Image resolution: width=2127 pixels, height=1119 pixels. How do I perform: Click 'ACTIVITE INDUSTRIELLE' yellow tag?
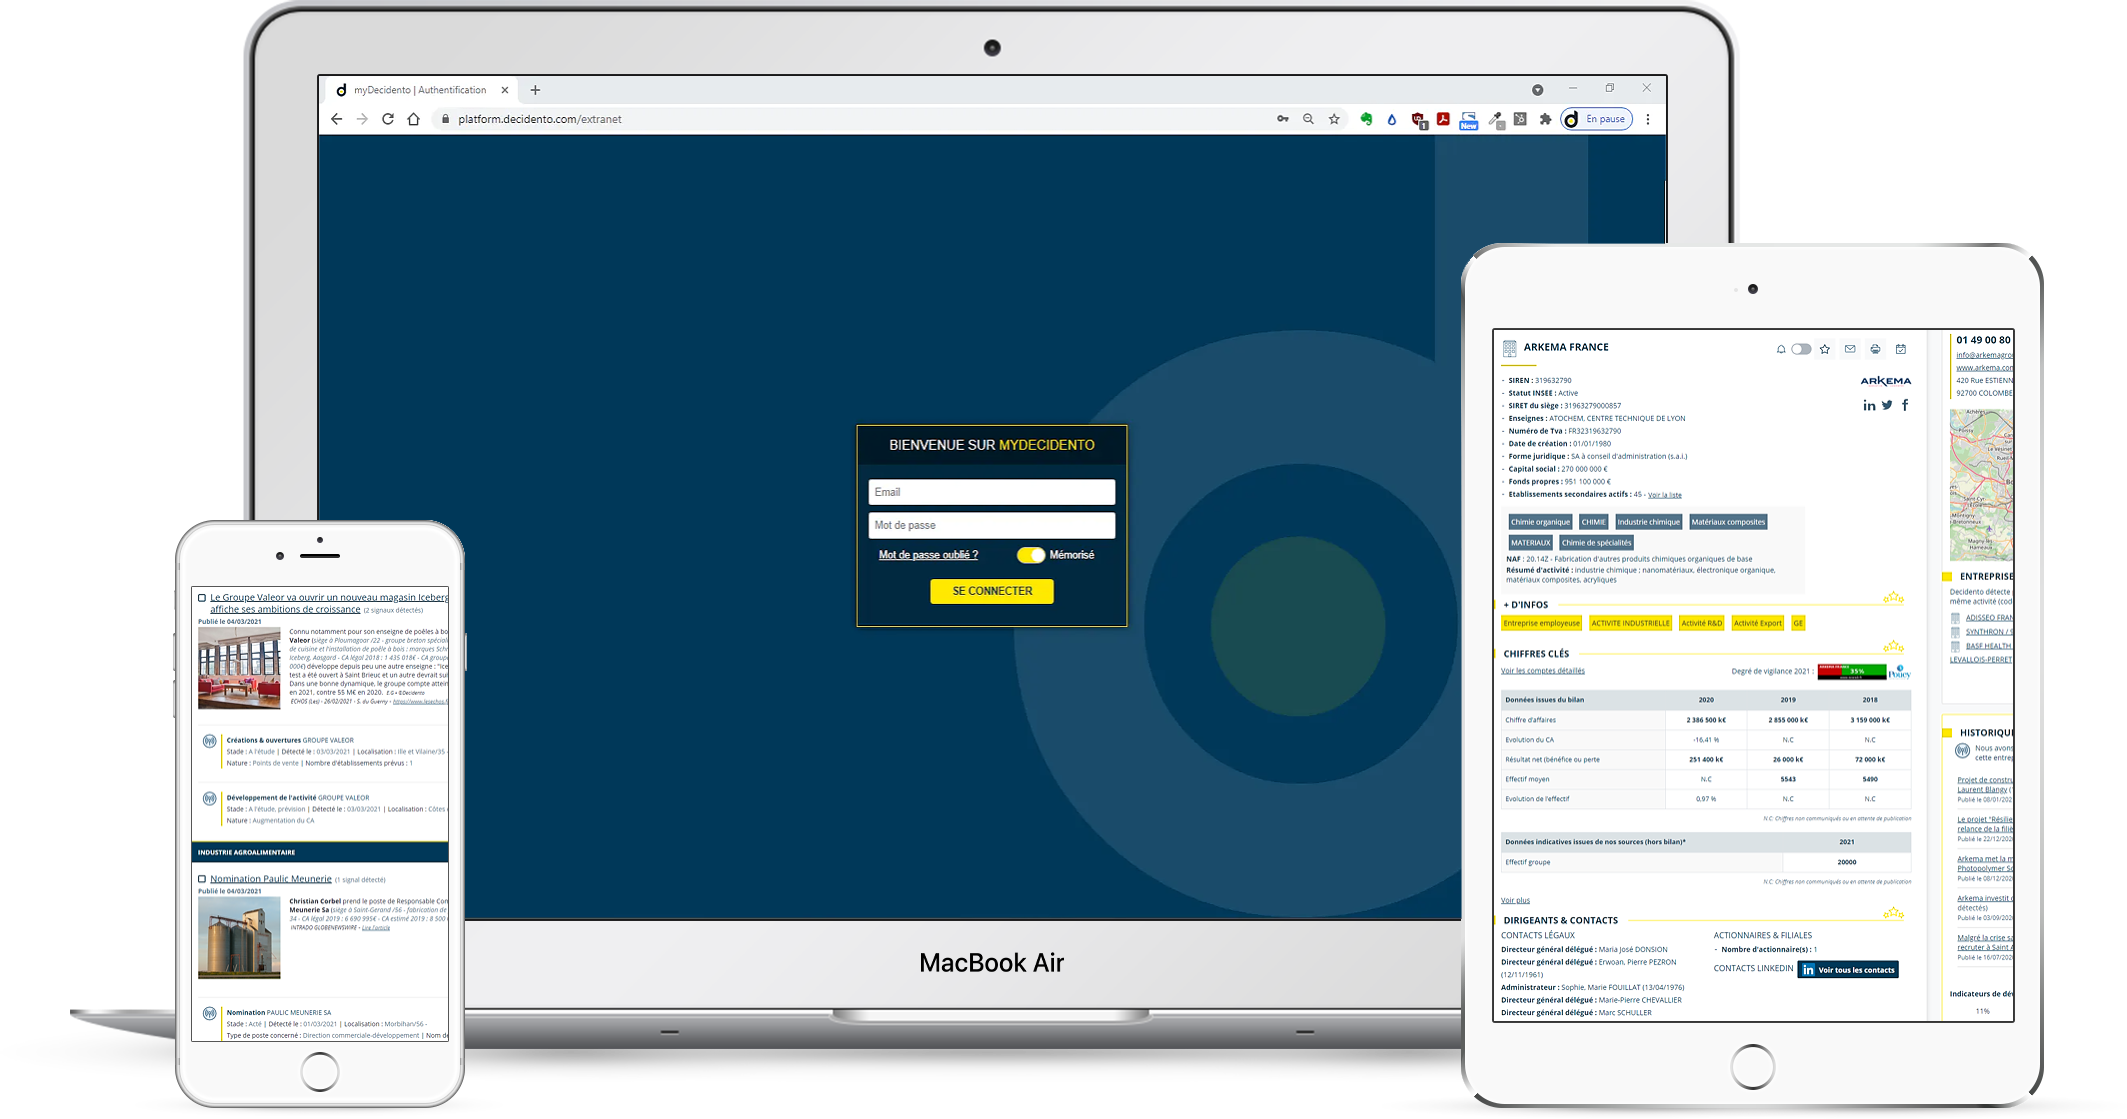[x=1630, y=623]
